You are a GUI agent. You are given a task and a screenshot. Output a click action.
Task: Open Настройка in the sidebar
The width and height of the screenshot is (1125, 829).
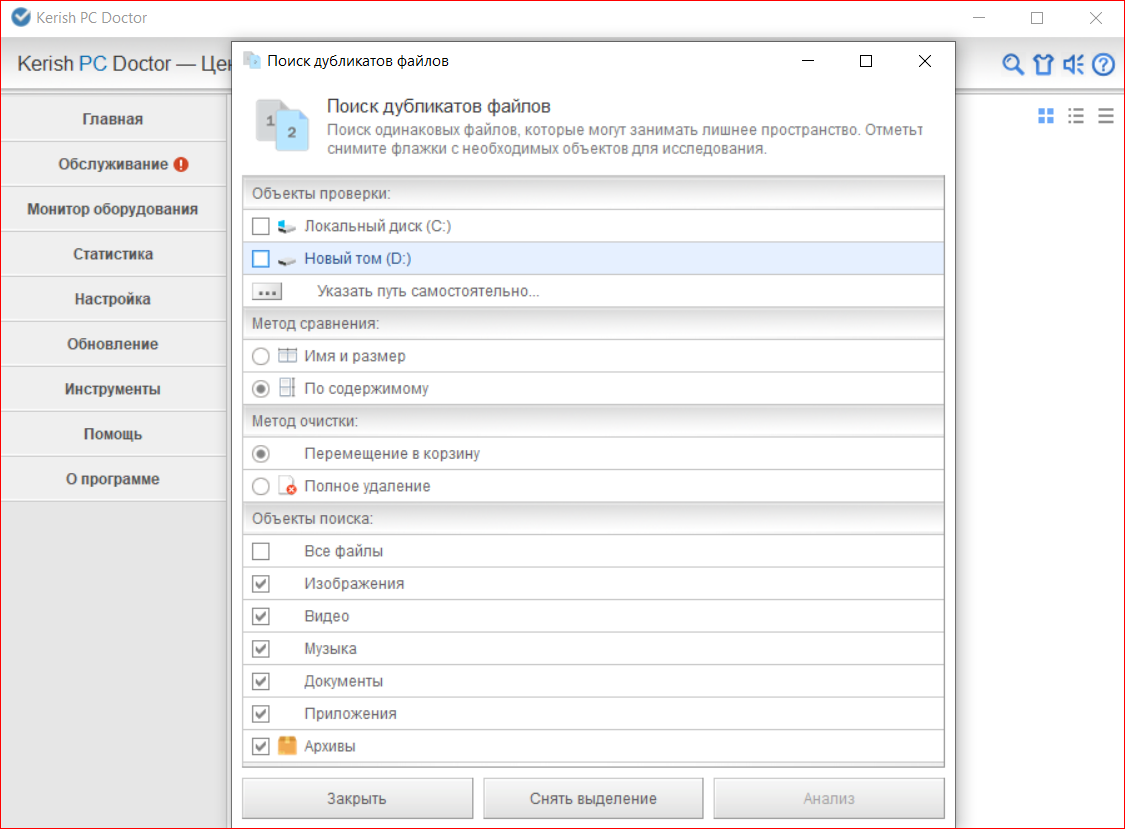tap(113, 299)
